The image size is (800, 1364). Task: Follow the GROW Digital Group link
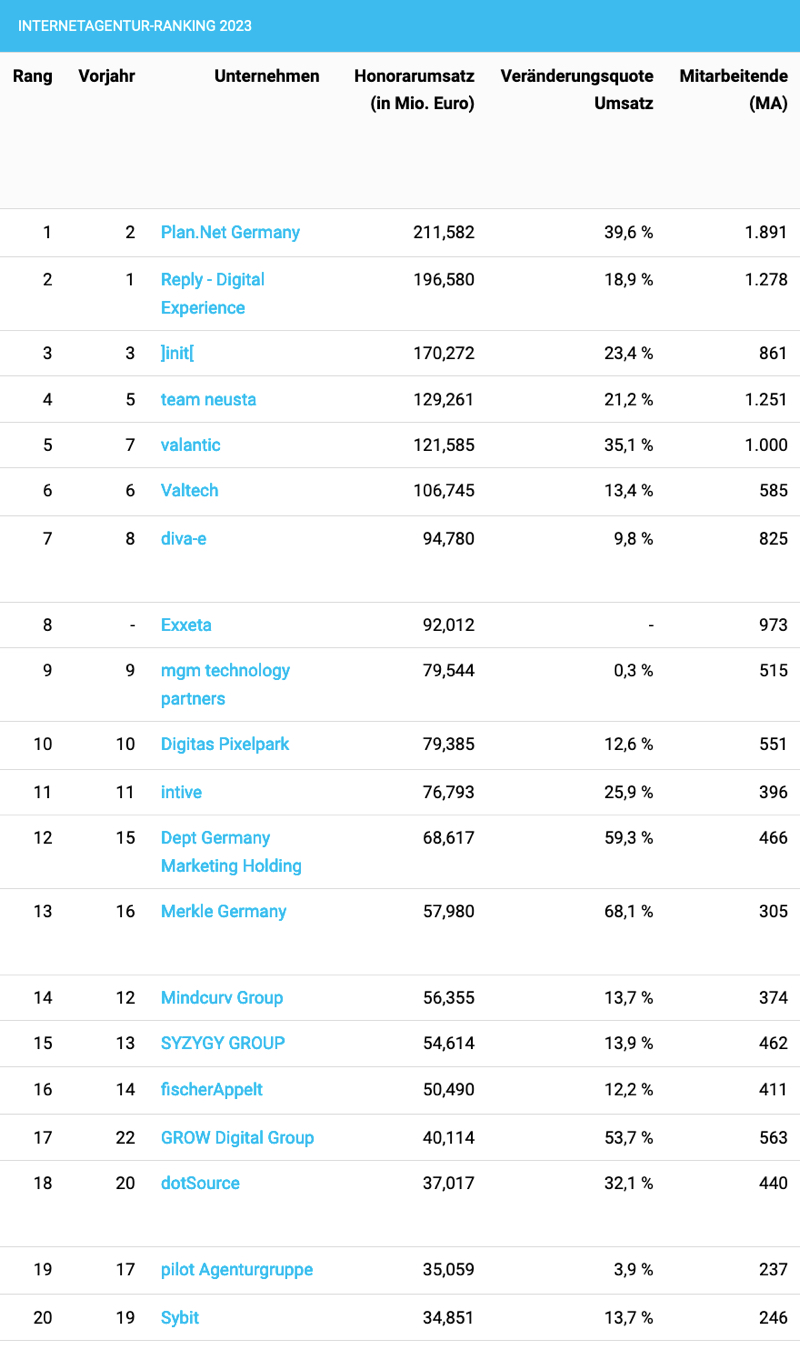tap(237, 1137)
